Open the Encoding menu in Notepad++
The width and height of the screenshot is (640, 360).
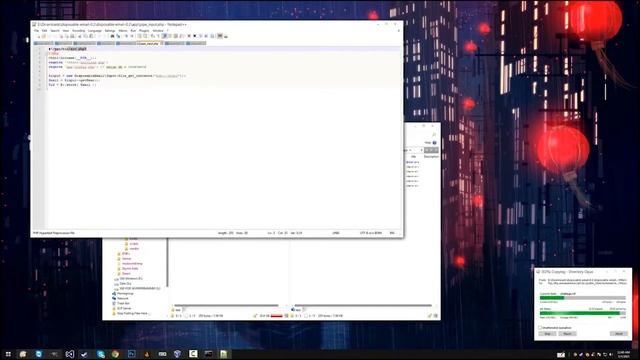[x=78, y=31]
